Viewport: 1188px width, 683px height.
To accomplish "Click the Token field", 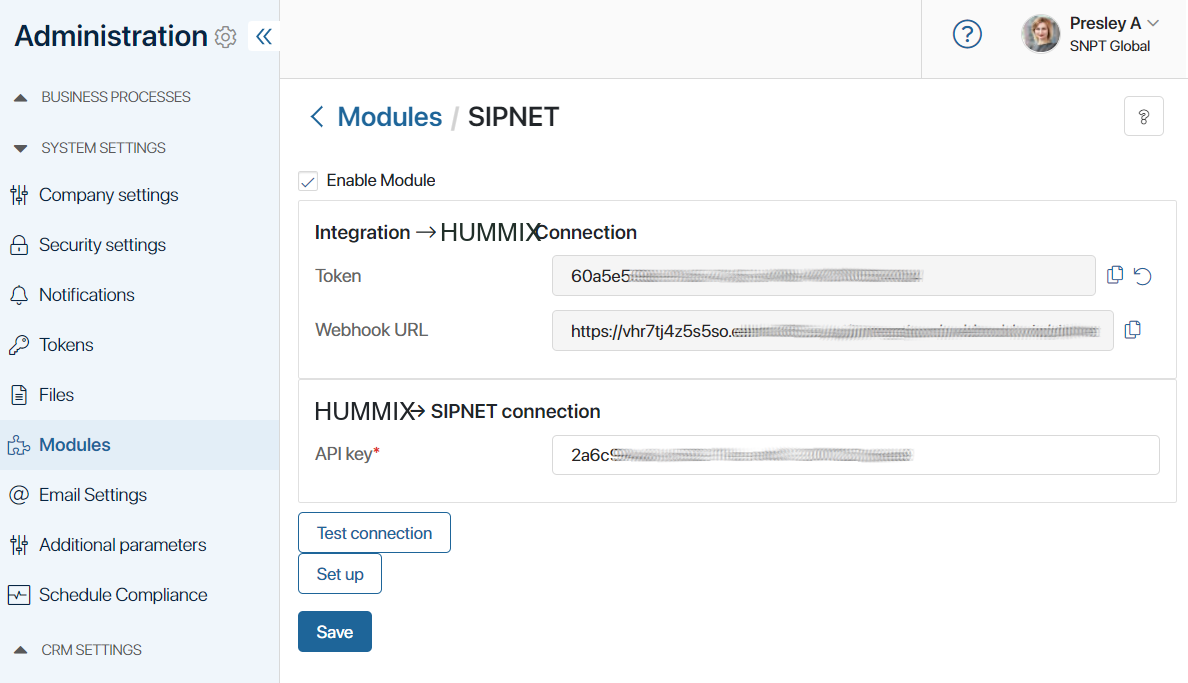I will [x=824, y=276].
